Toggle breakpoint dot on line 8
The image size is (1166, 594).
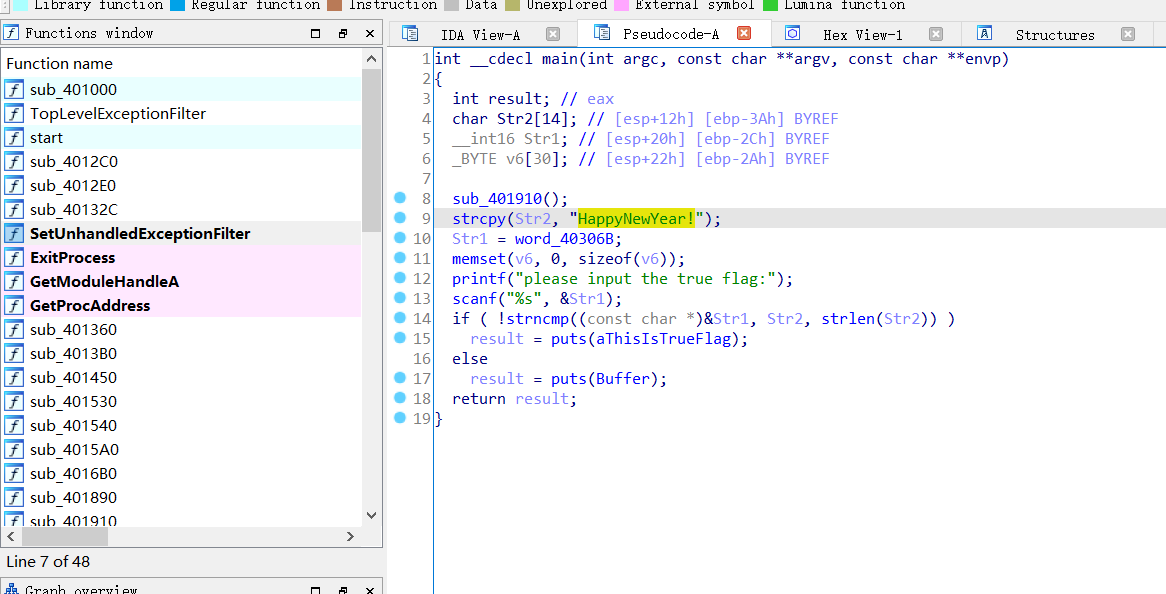[400, 198]
